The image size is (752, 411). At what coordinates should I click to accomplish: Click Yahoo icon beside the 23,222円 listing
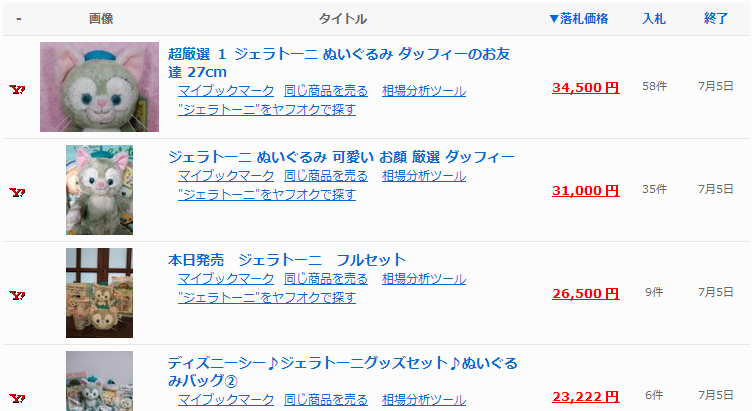tap(17, 398)
